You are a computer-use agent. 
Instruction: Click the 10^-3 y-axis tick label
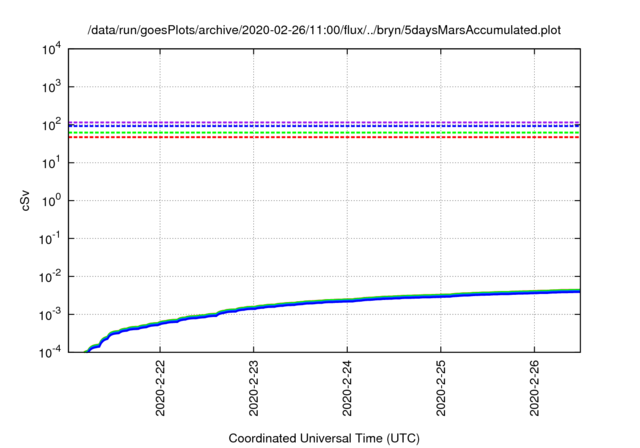50,315
